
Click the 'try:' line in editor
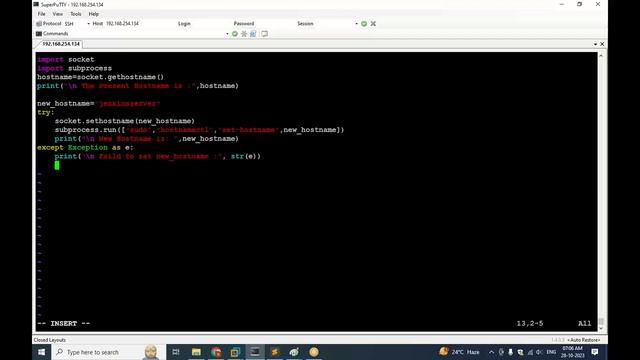[x=46, y=112]
